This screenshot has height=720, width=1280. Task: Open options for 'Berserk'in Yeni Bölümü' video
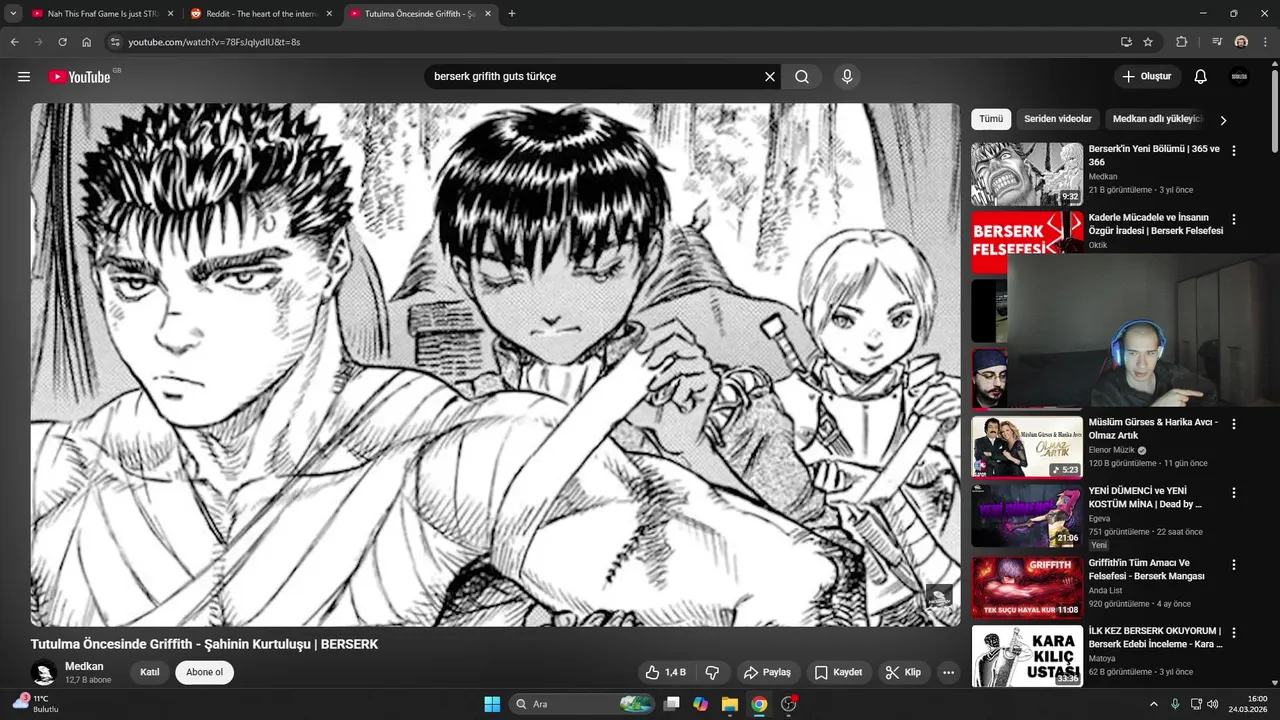click(x=1234, y=151)
